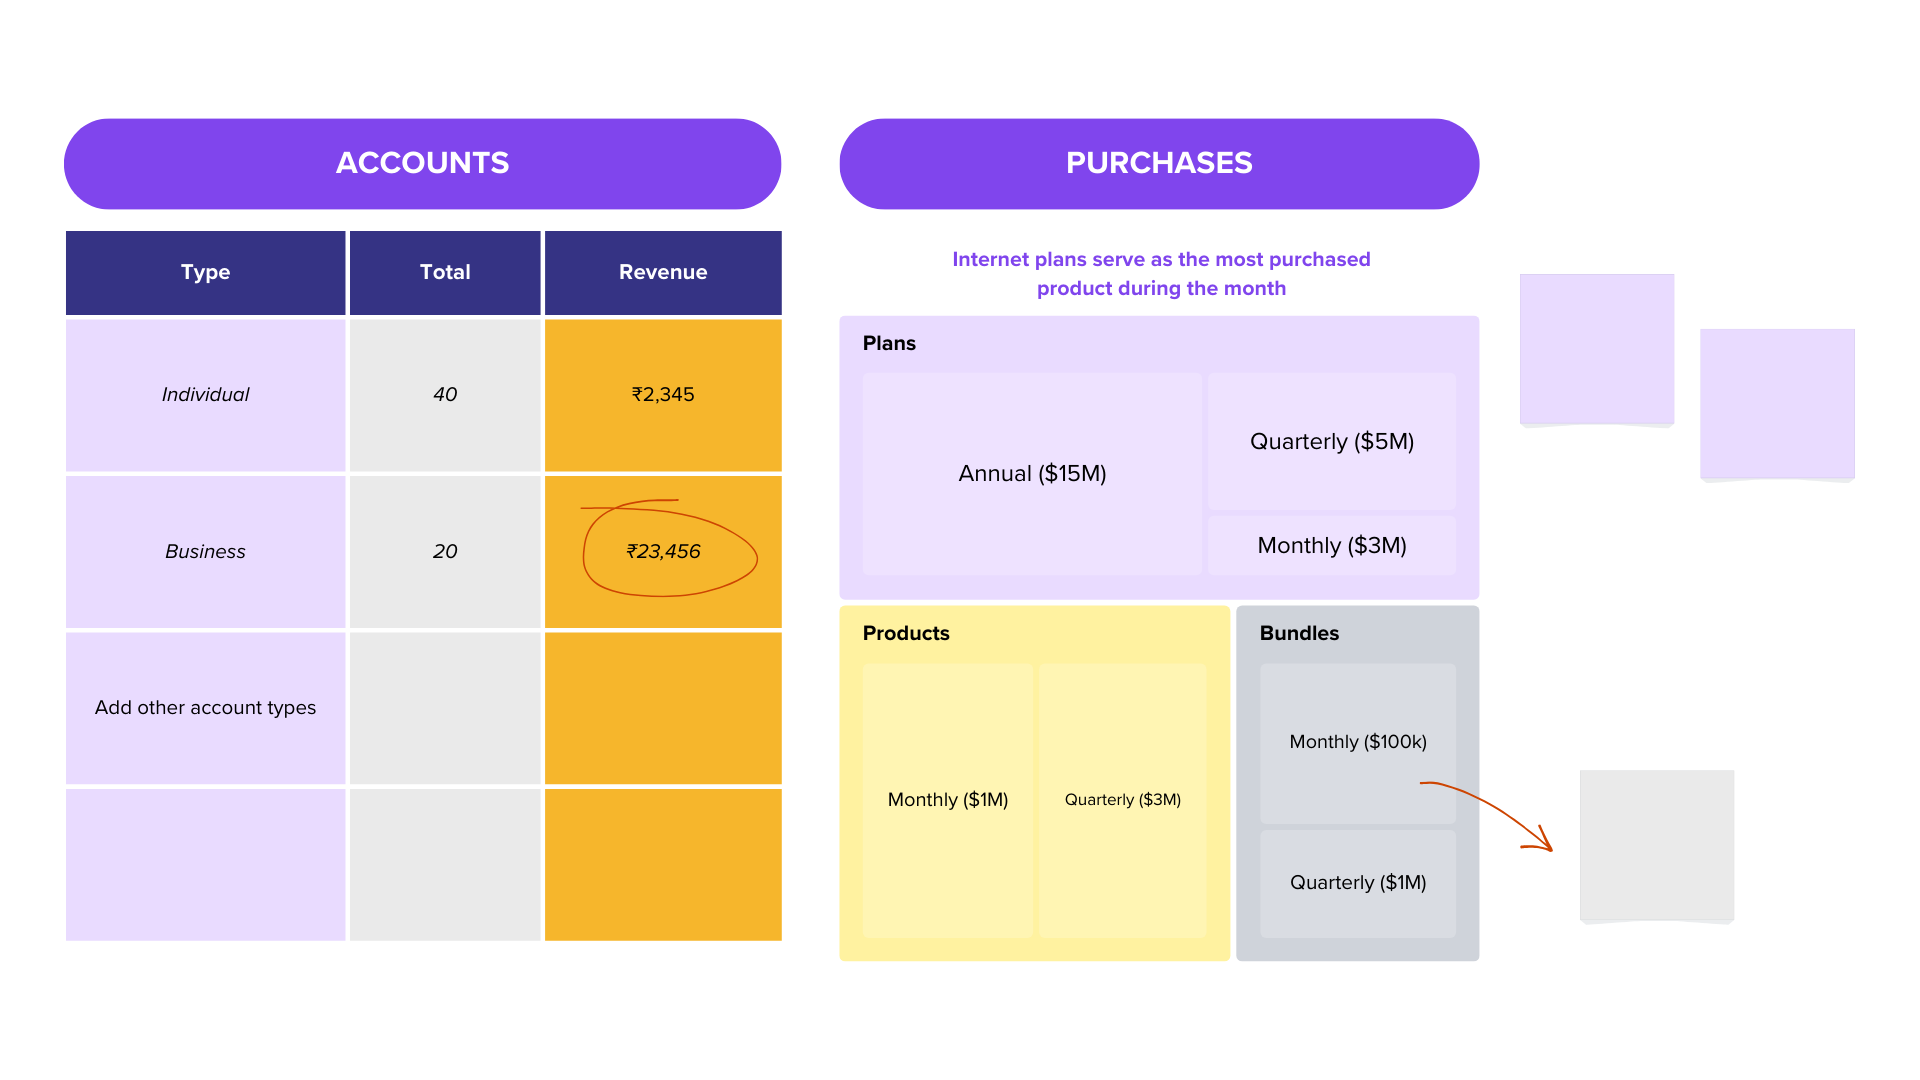The width and height of the screenshot is (1920, 1080).
Task: Select the Products Quarterly ($3M) block
Action: (x=1122, y=799)
